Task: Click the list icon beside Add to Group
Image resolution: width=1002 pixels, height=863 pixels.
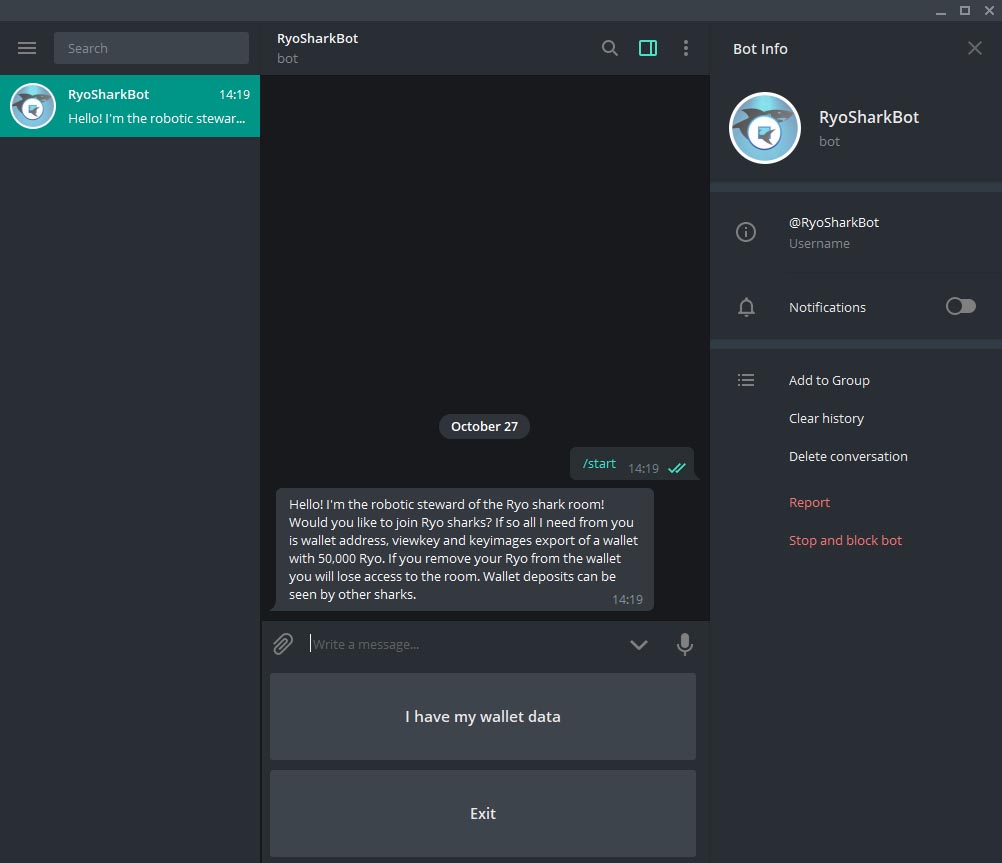Action: (746, 380)
